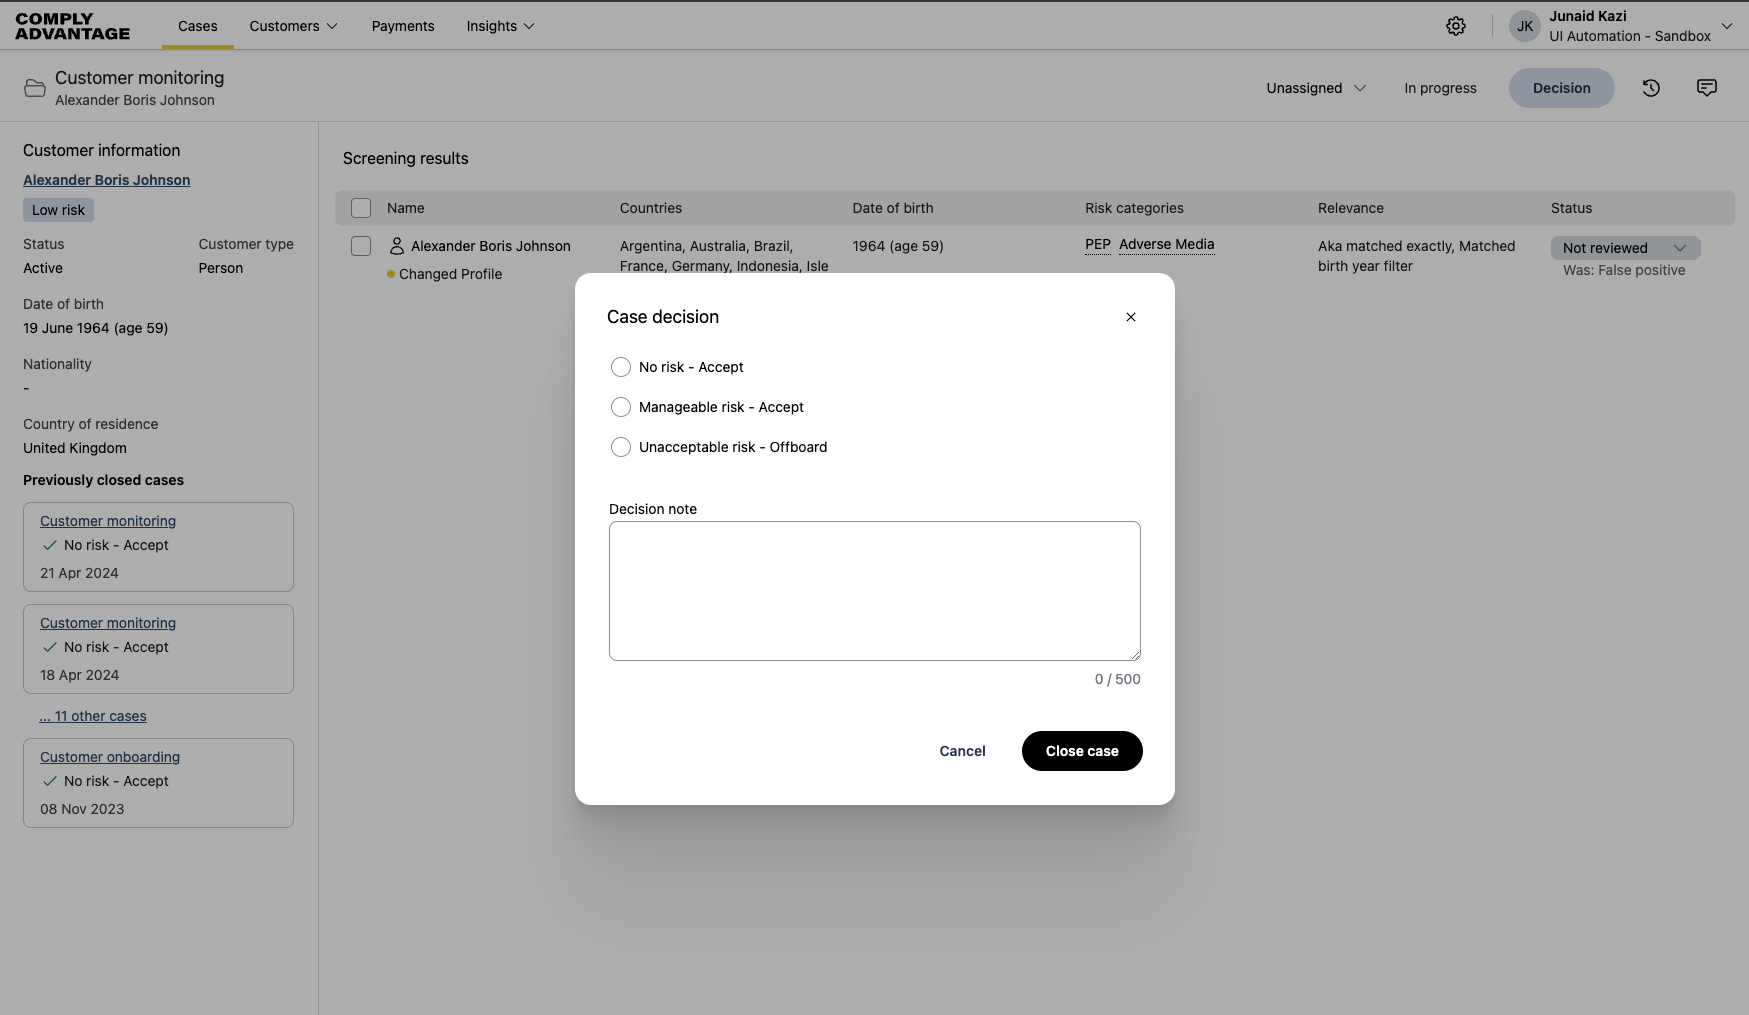This screenshot has height=1015, width=1749.
Task: Open the Payments menu item
Action: [x=402, y=26]
